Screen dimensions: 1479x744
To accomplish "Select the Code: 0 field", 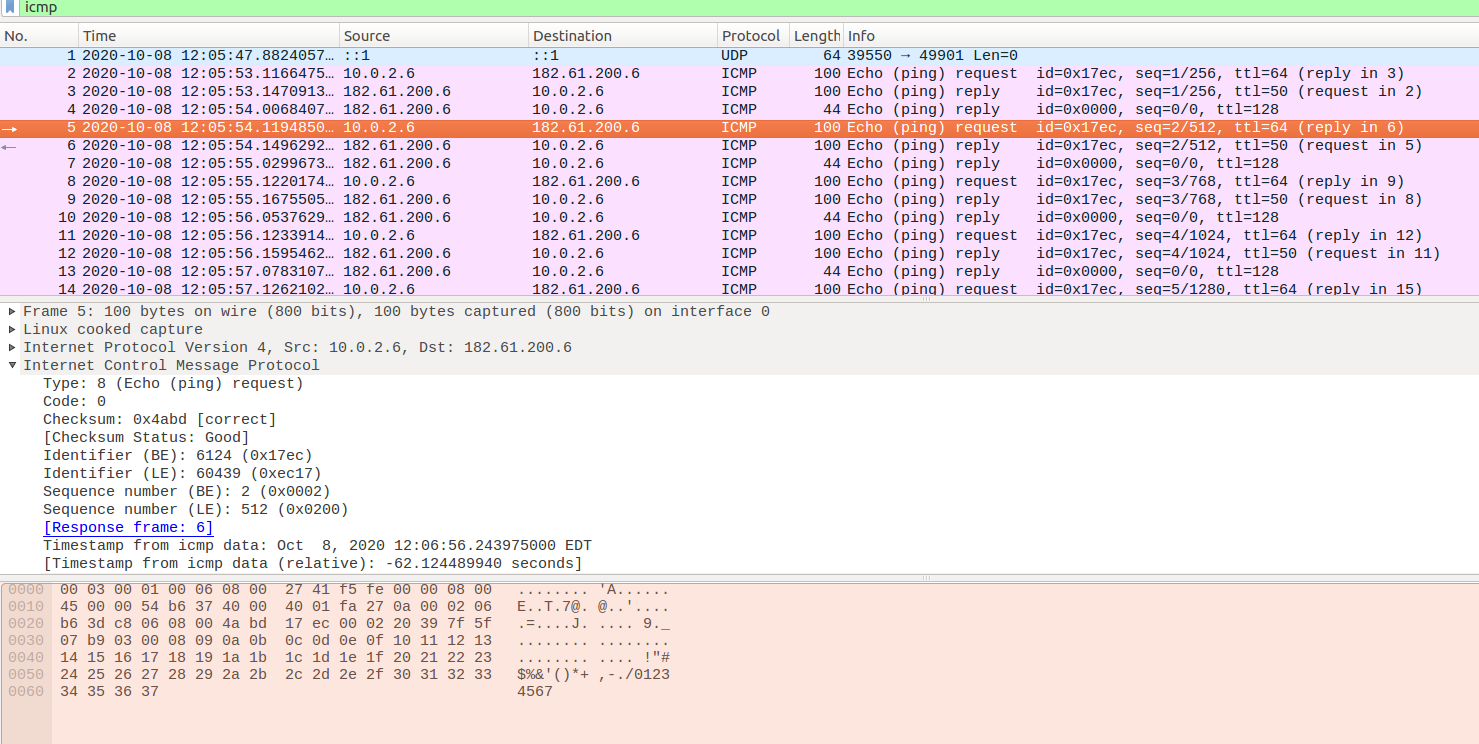I will 74,402.
